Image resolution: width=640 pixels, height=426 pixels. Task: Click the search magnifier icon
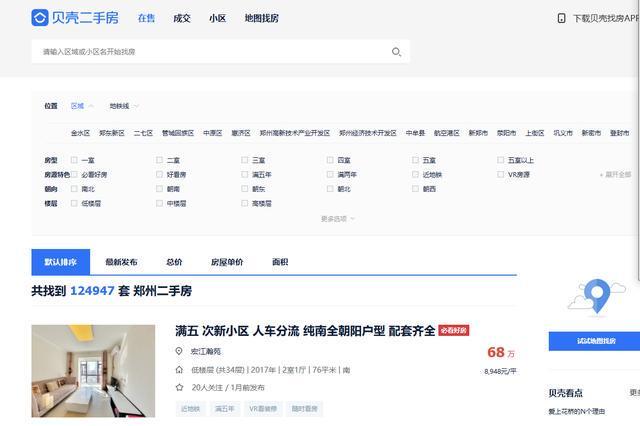(x=396, y=52)
